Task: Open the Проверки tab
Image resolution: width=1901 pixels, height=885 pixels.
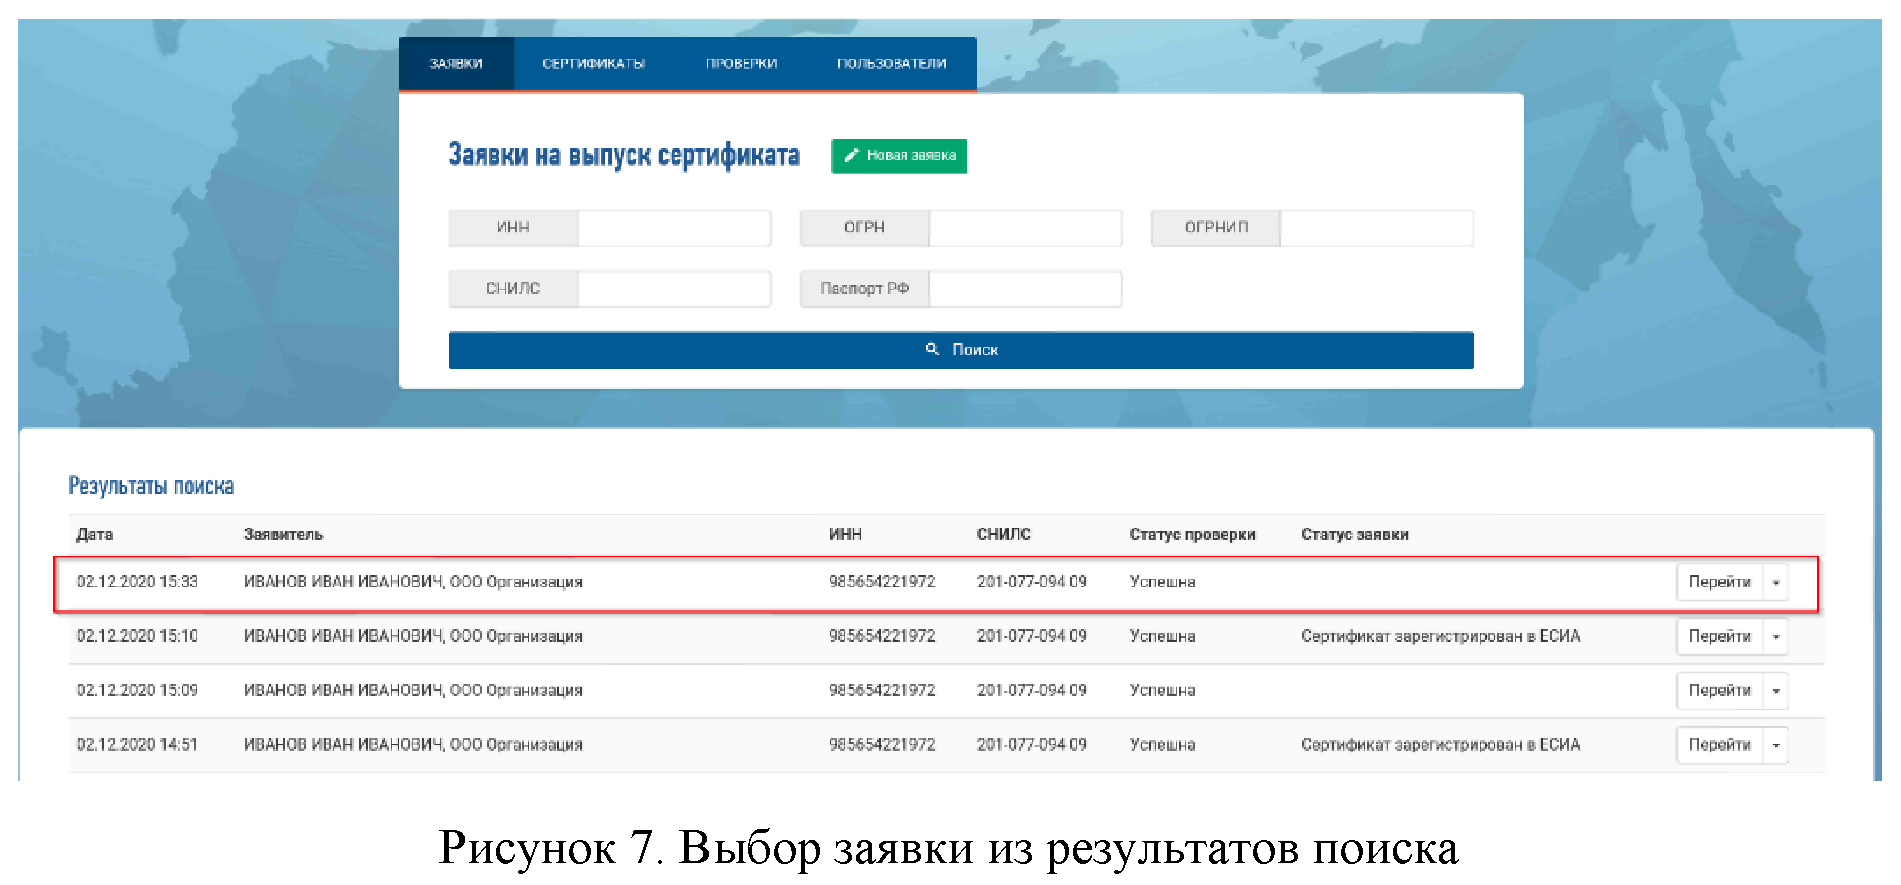Action: [x=741, y=64]
